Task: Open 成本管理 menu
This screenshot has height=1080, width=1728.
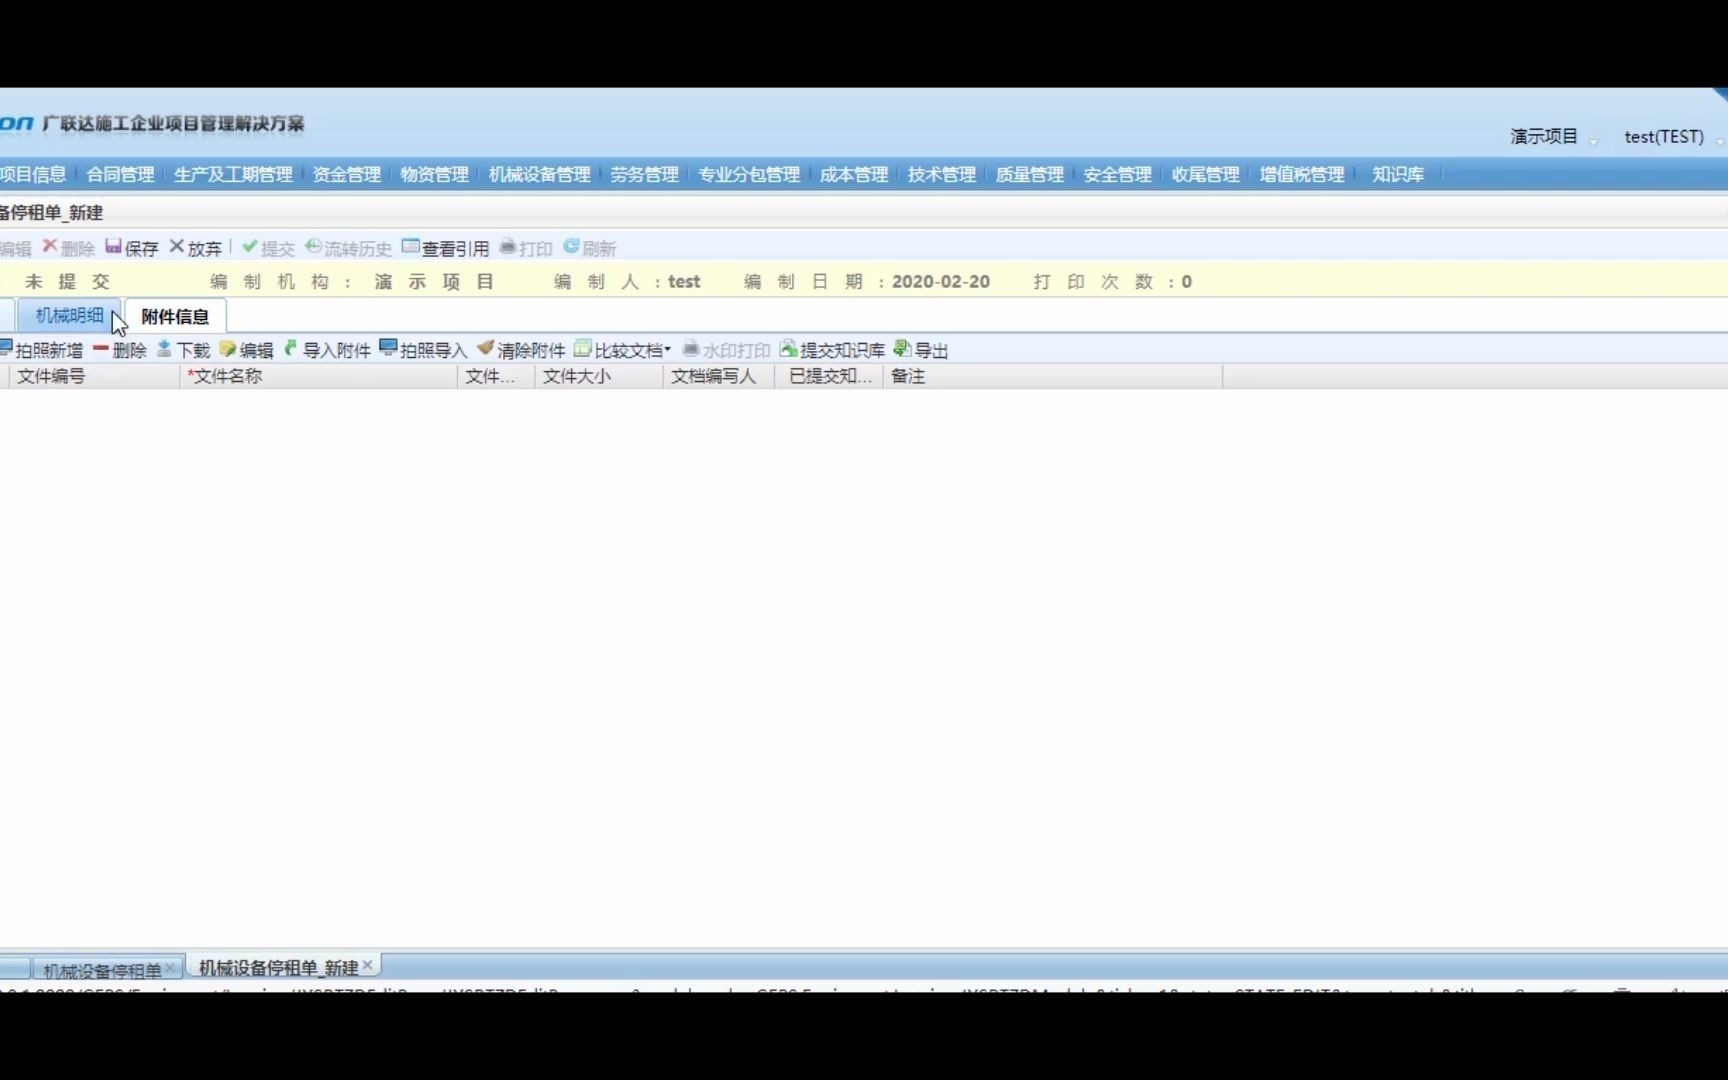Action: tap(853, 174)
